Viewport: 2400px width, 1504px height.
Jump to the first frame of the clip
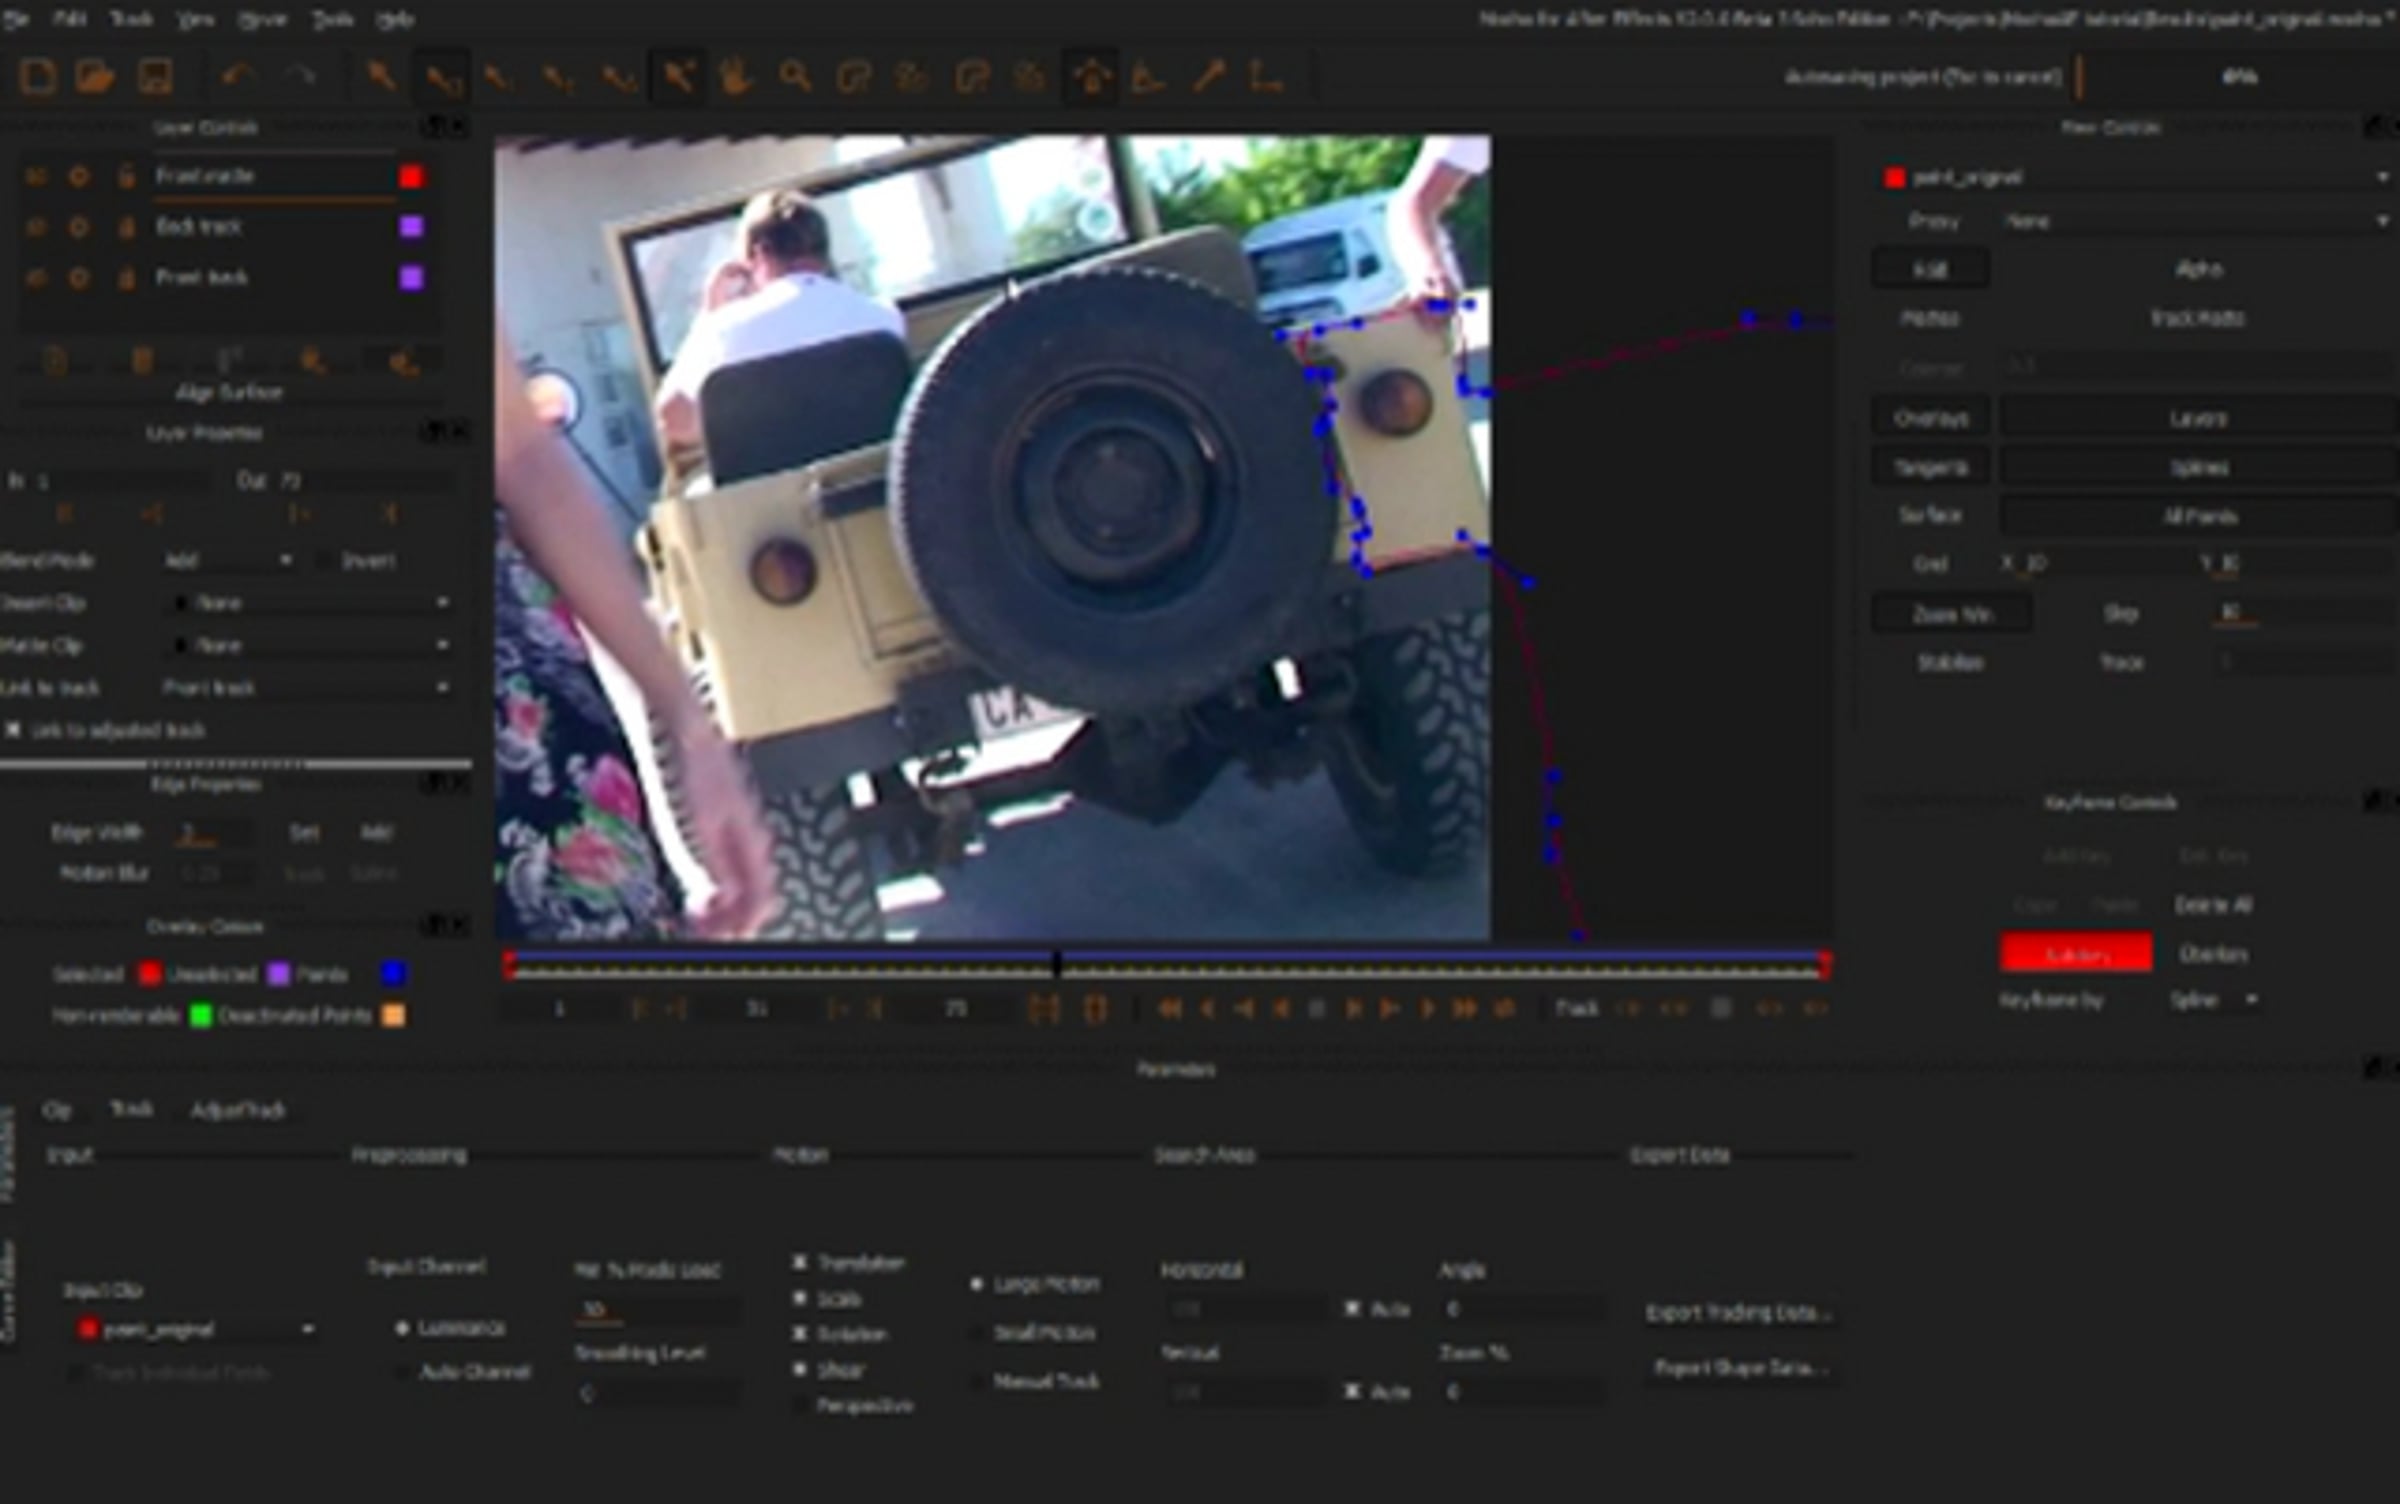click(x=1169, y=1009)
